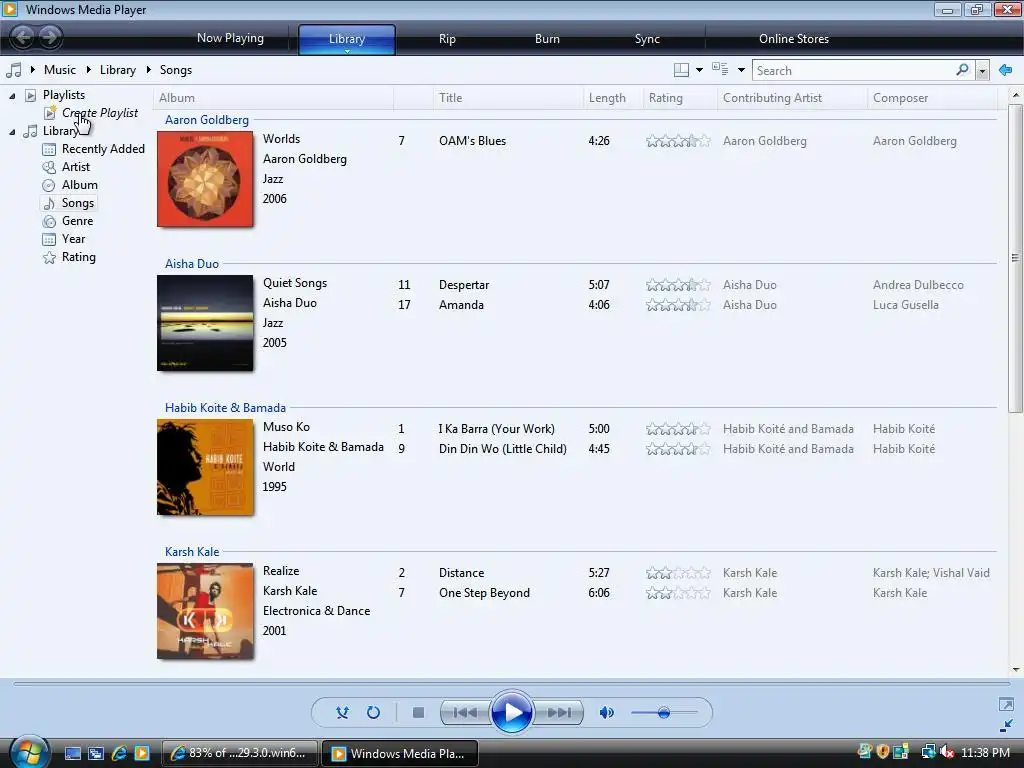
Task: Click the star rating for OAM's Blues
Action: click(x=678, y=141)
